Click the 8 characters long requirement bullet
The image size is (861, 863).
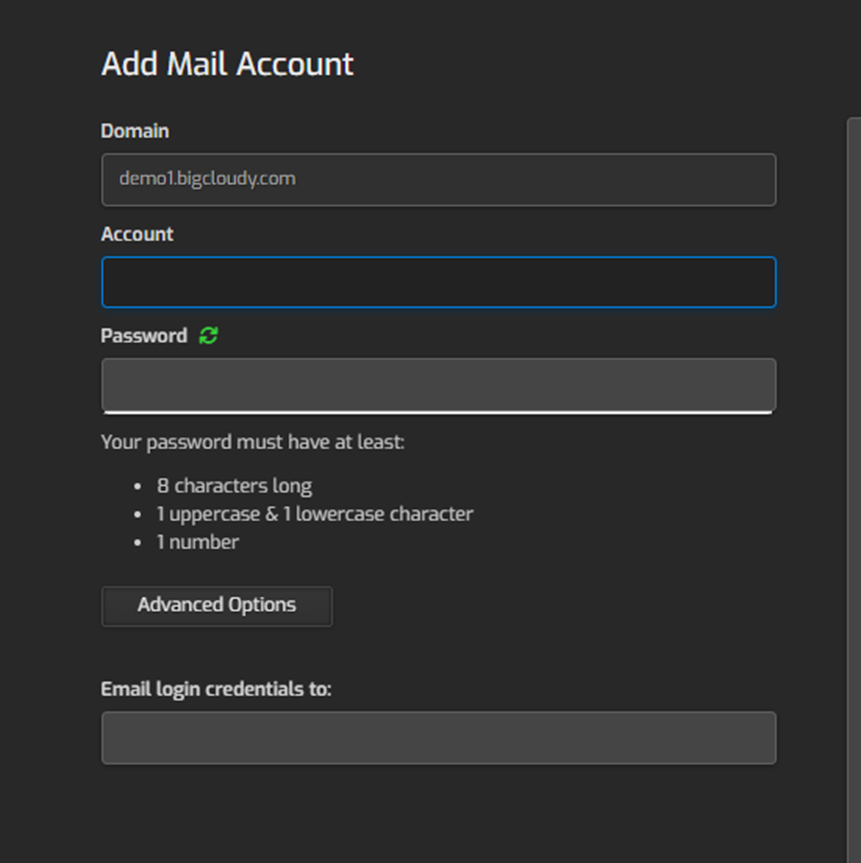pos(234,485)
